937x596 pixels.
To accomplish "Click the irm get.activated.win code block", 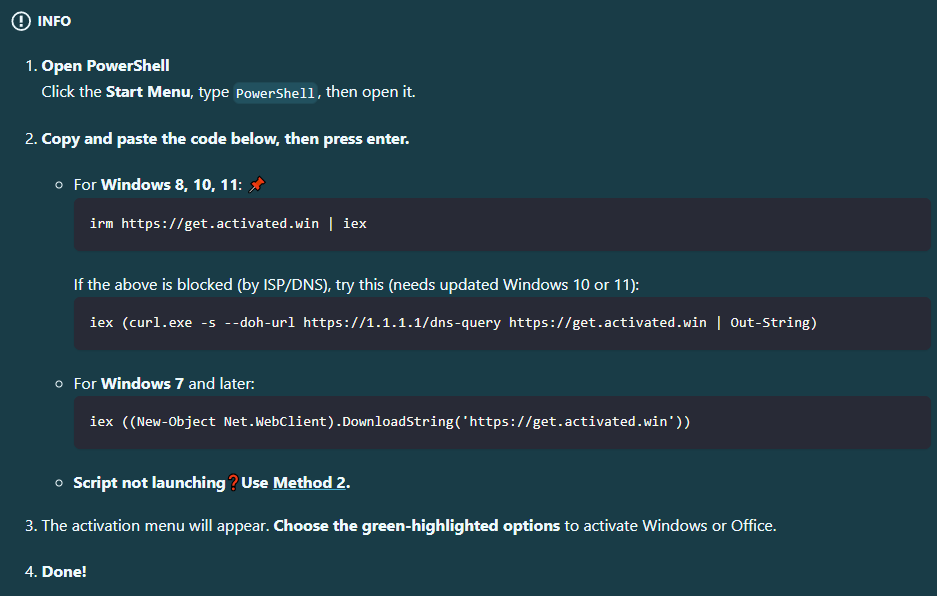I will (228, 224).
